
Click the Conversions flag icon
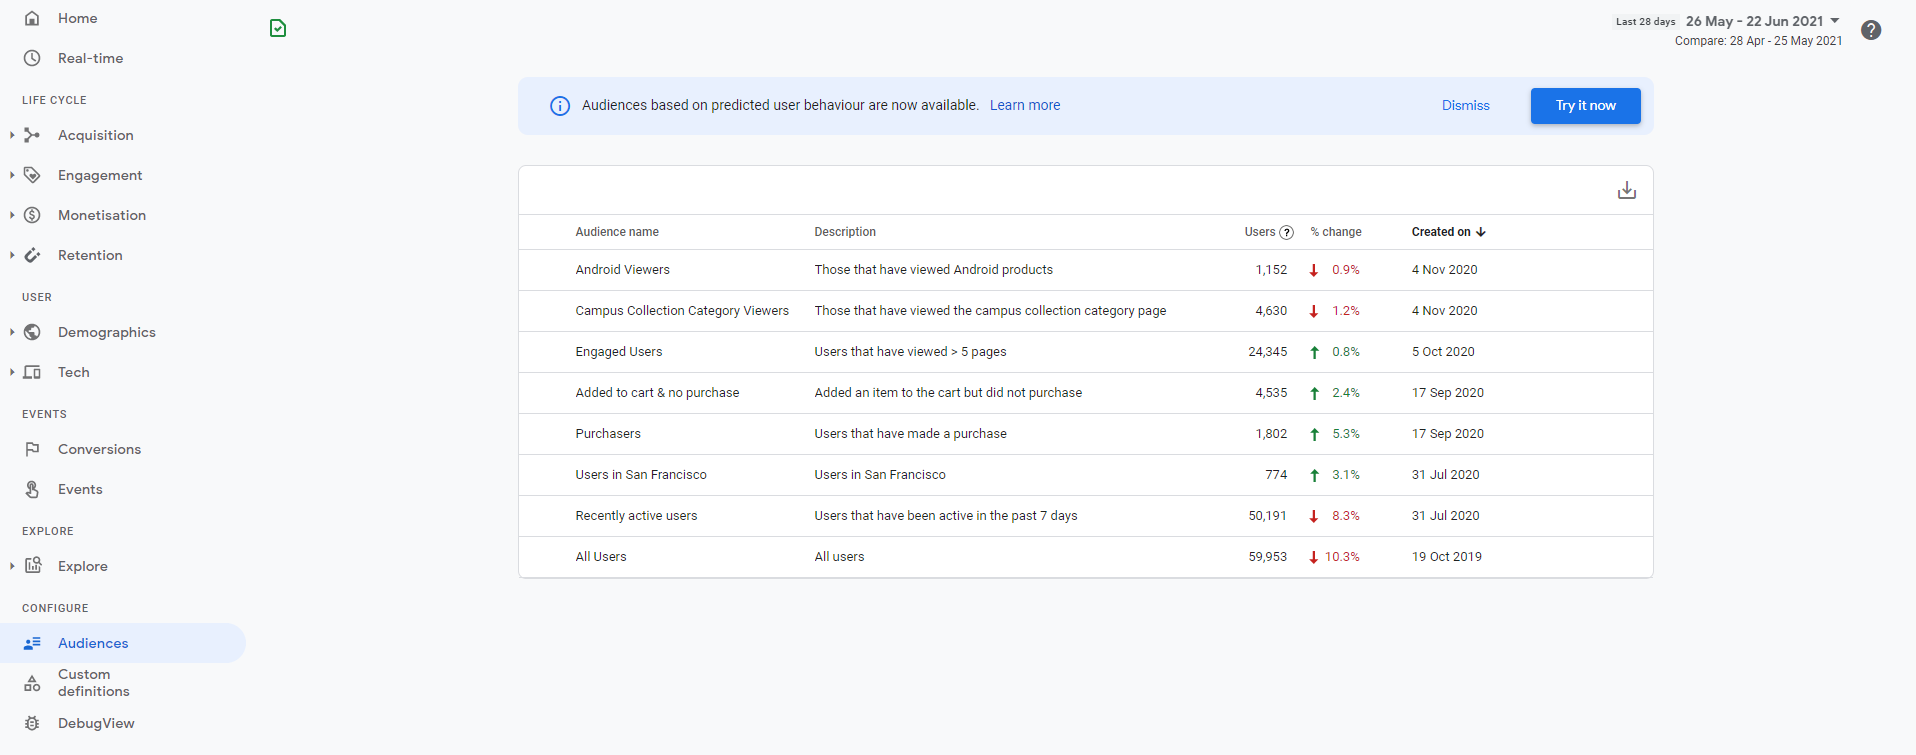tap(32, 449)
